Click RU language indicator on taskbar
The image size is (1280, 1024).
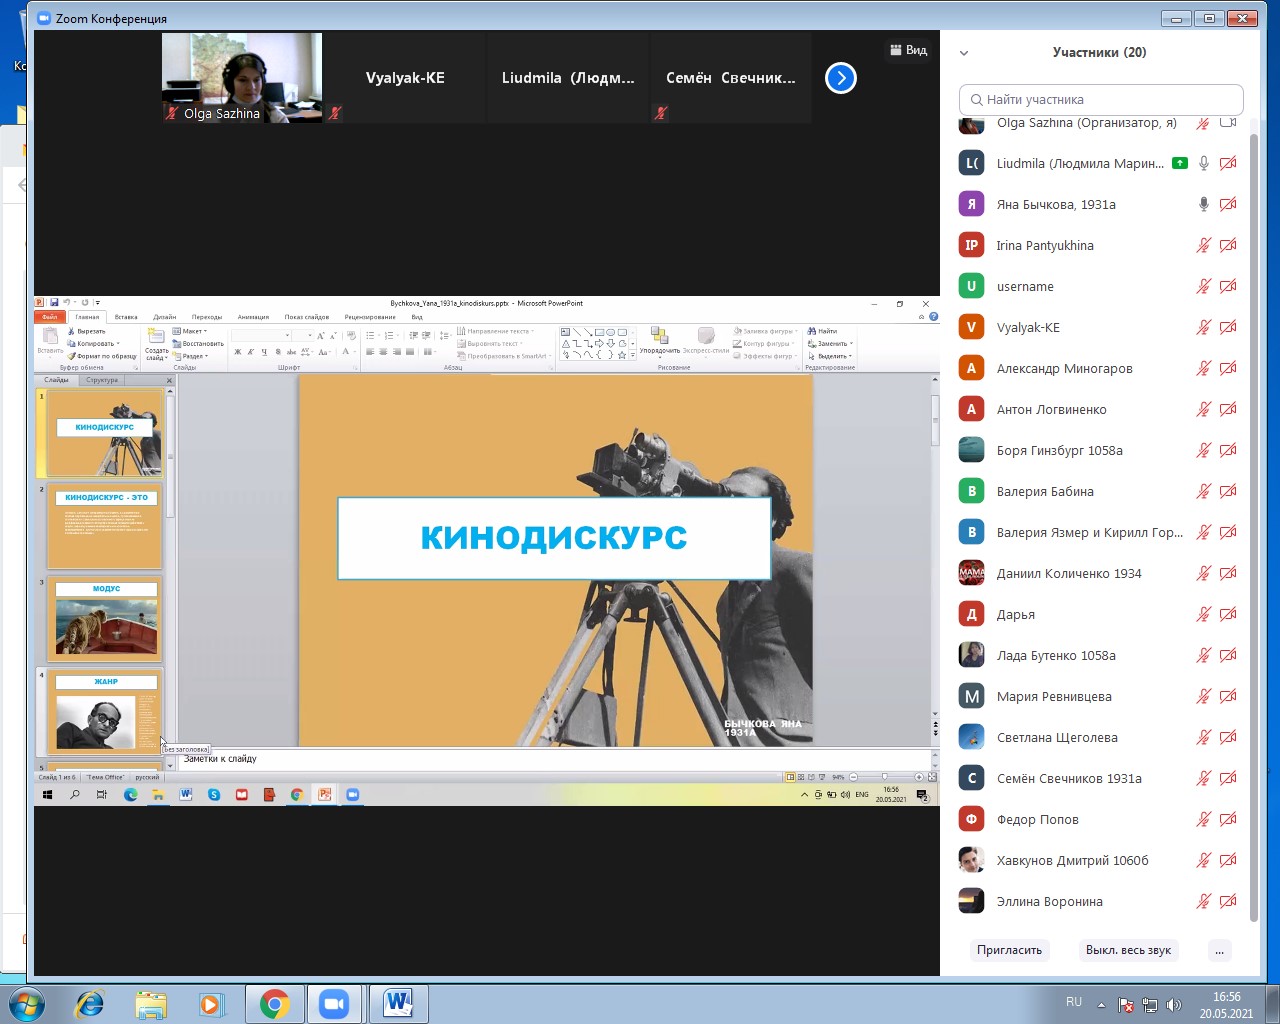(1074, 1002)
